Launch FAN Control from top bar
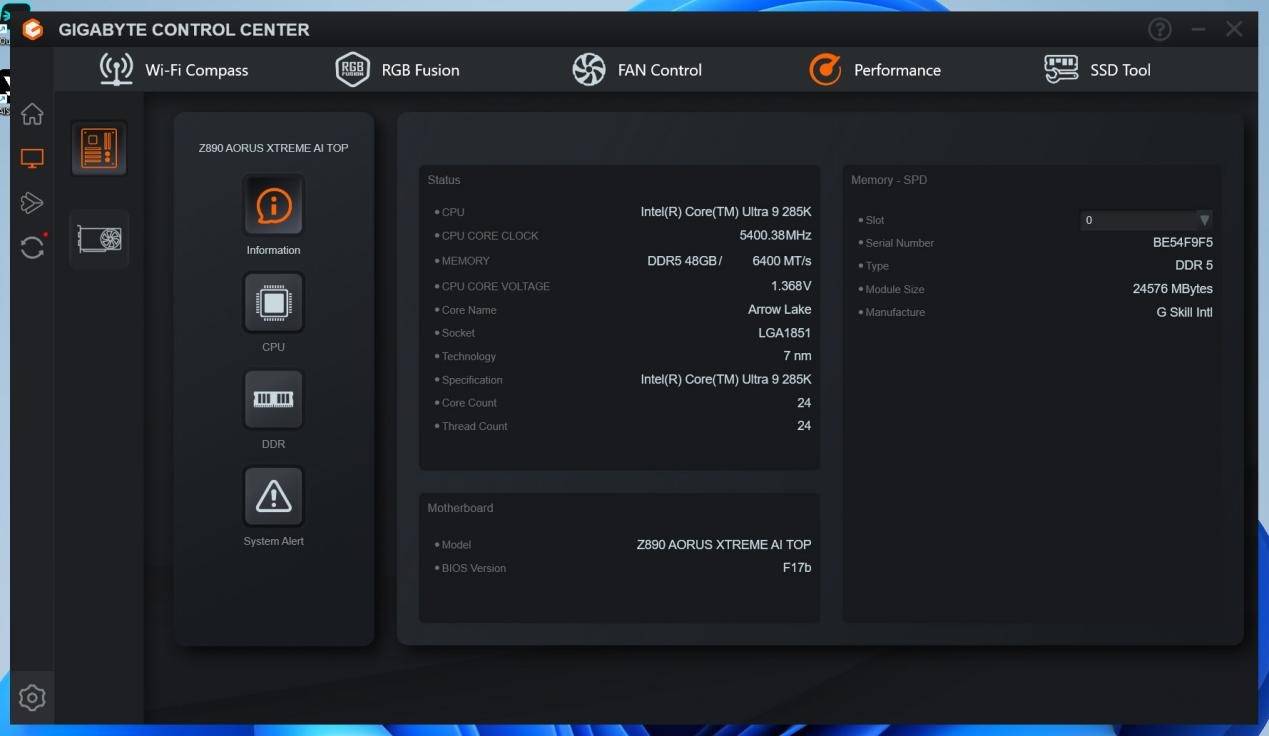 [637, 70]
